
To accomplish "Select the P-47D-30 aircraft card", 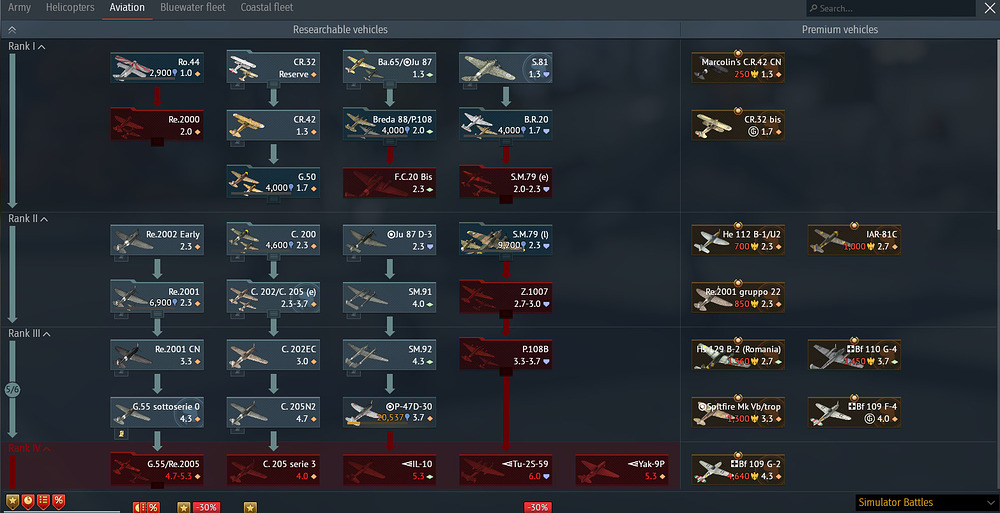I will pyautogui.click(x=389, y=412).
